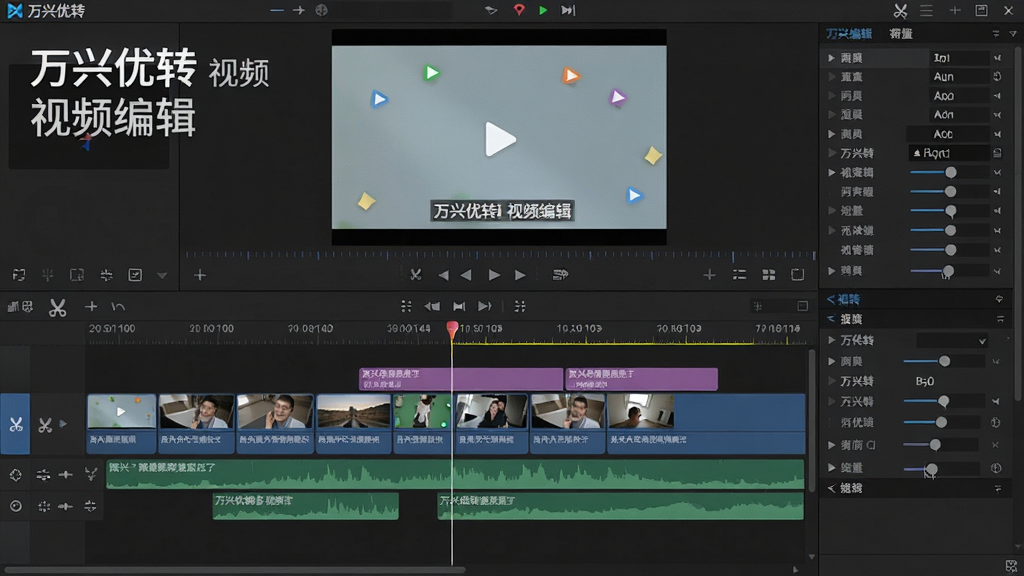Click the highlighted blue scissors track button

15,424
